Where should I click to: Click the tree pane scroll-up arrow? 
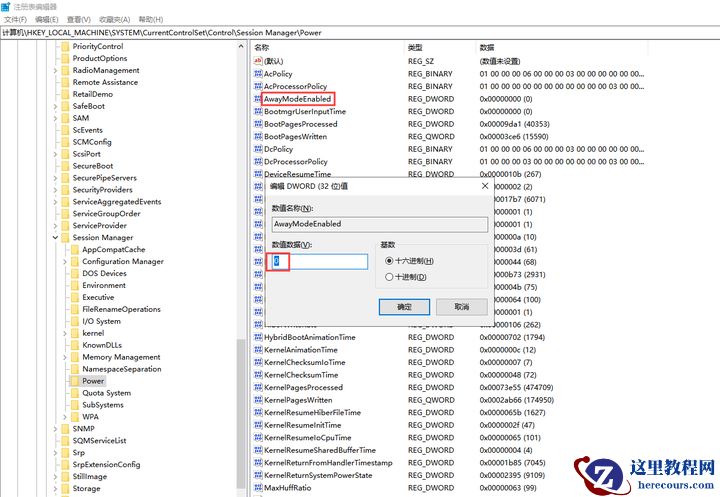[x=241, y=46]
